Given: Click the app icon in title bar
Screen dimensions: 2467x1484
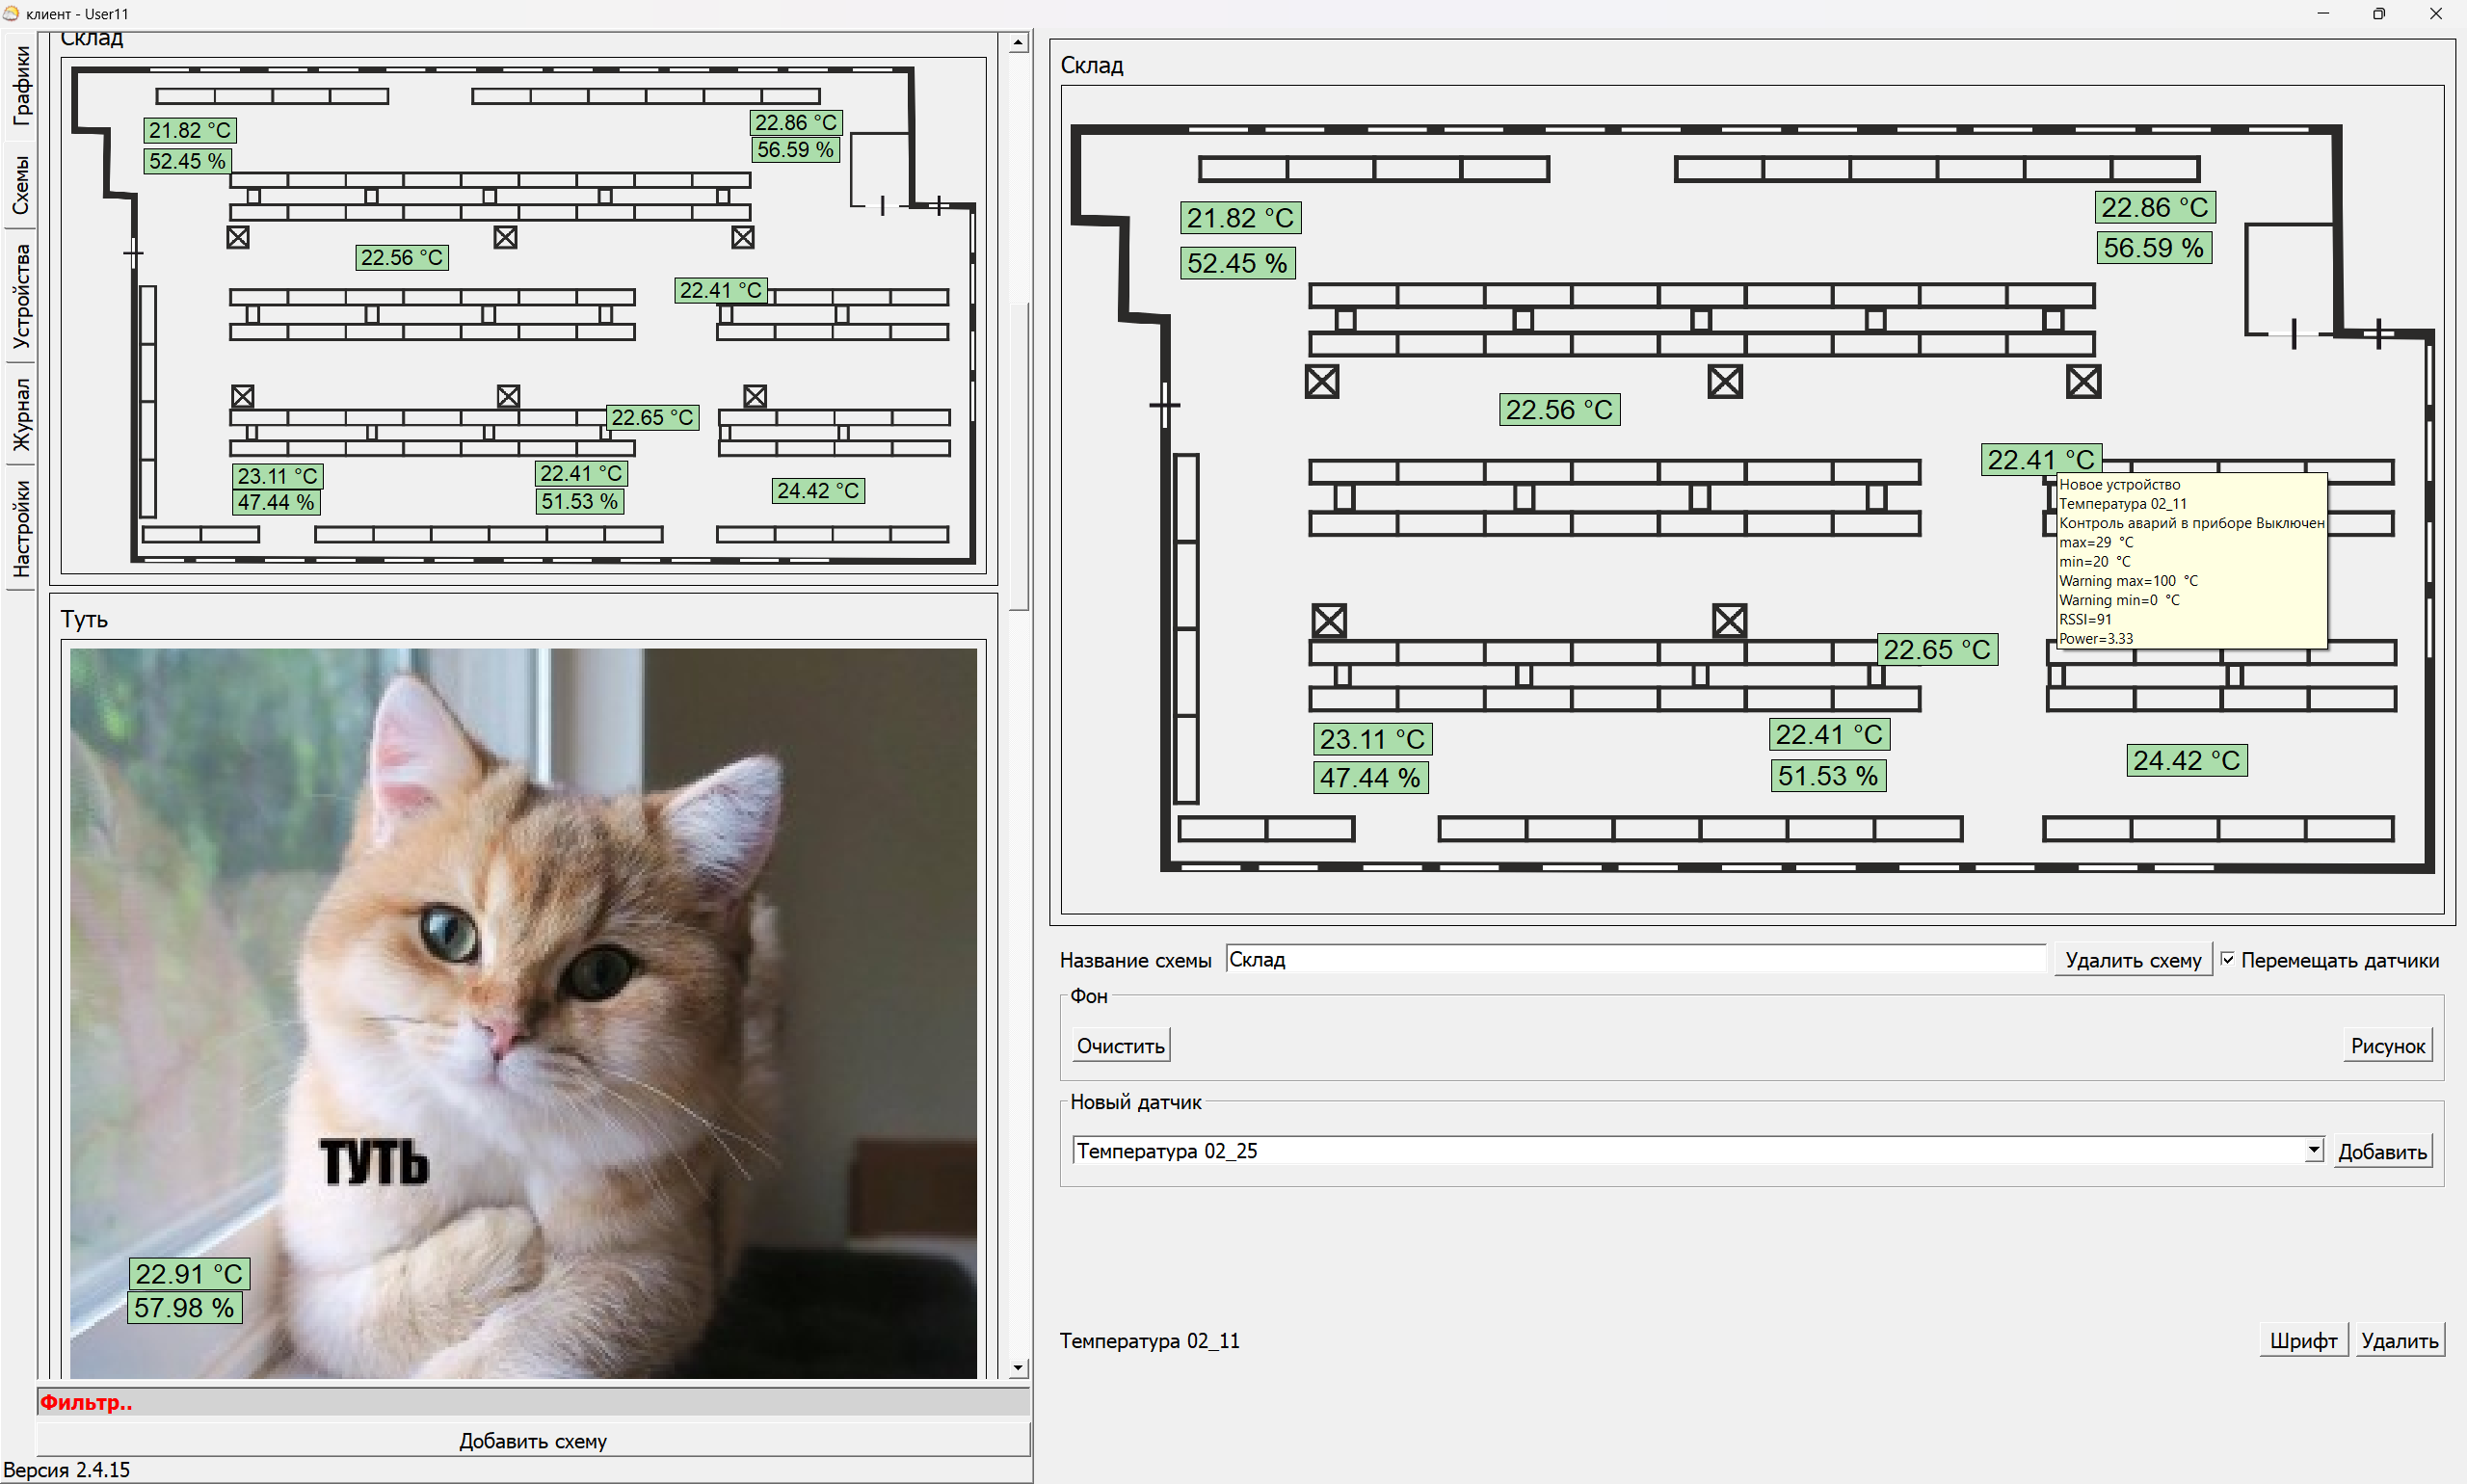Looking at the screenshot, I should pos(10,13).
